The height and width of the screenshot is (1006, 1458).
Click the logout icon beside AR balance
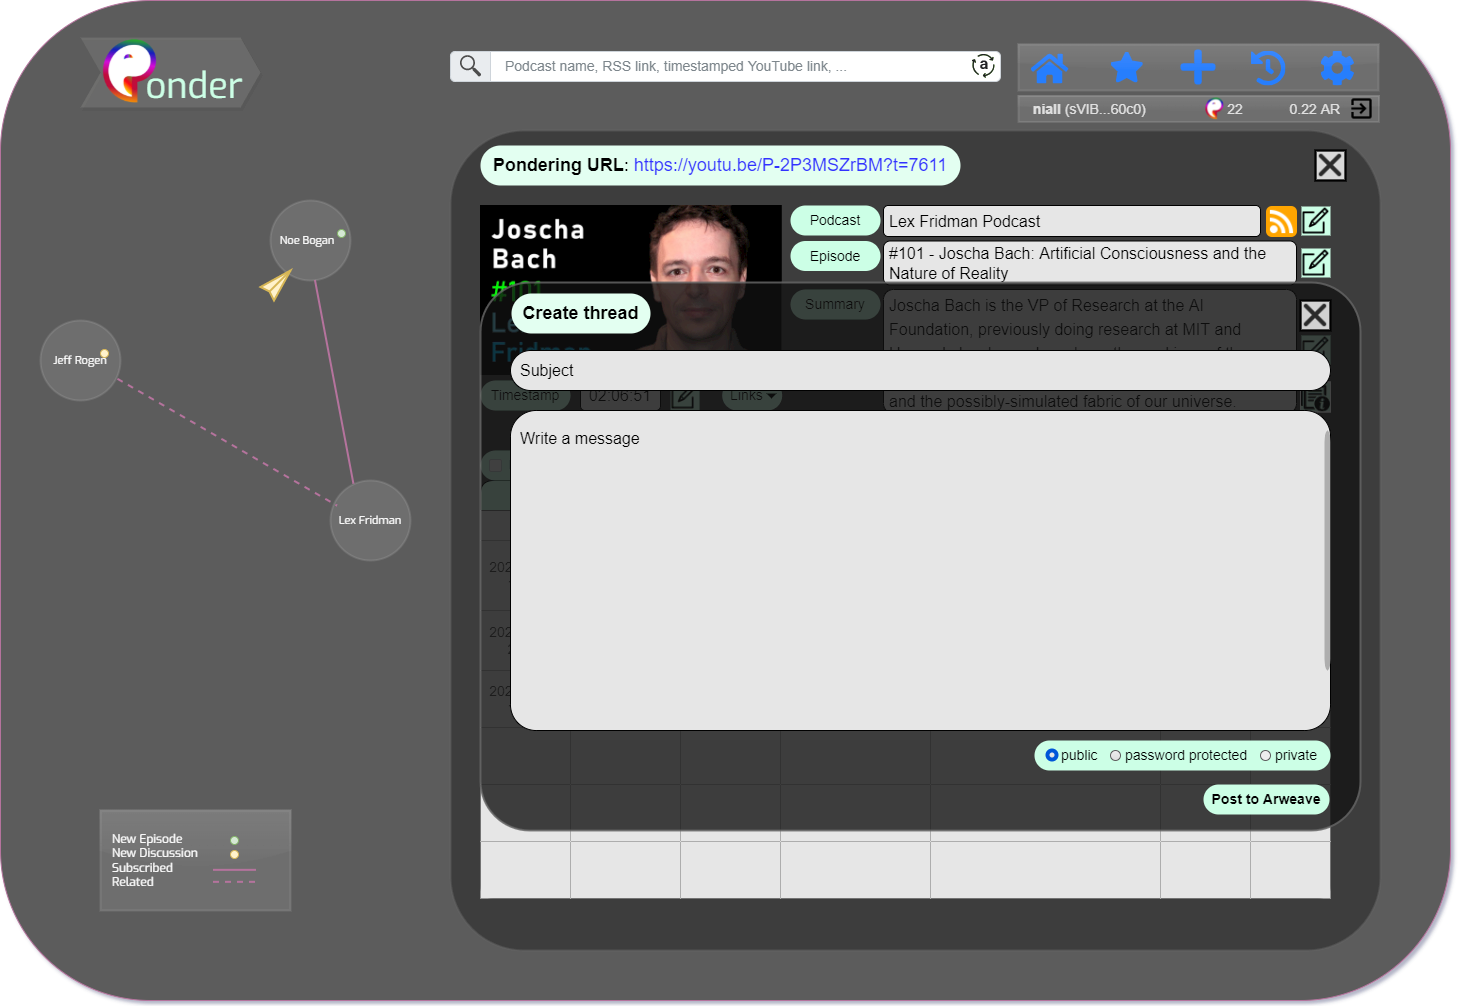pos(1361,109)
